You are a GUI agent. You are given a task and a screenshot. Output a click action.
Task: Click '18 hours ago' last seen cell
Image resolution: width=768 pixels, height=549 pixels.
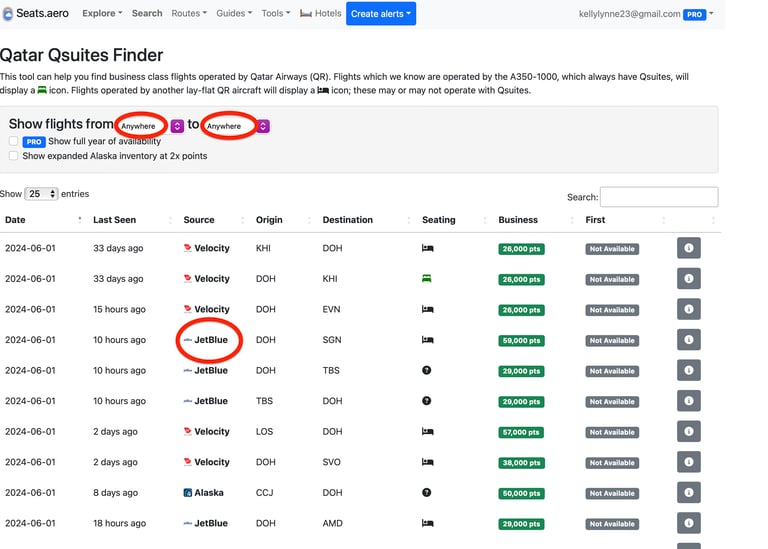(120, 523)
